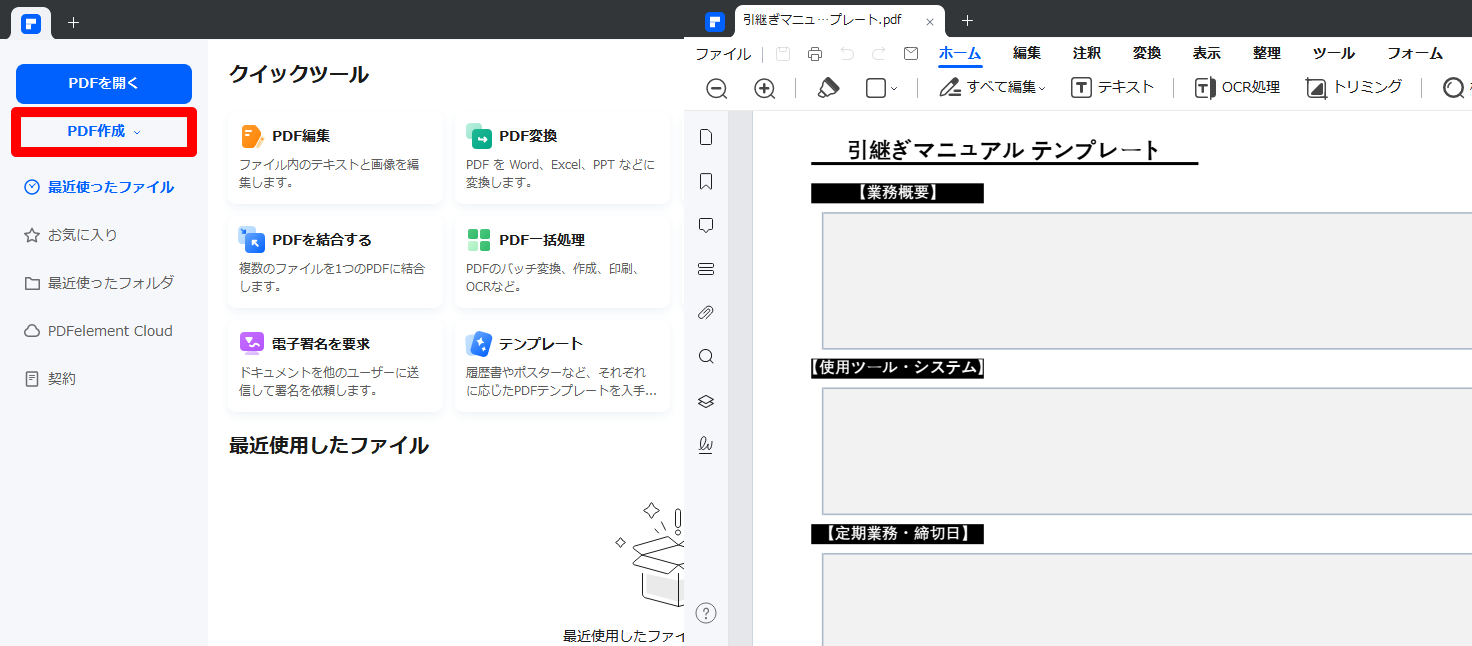
Task: Open the PDF変換 quick tool card
Action: click(562, 158)
